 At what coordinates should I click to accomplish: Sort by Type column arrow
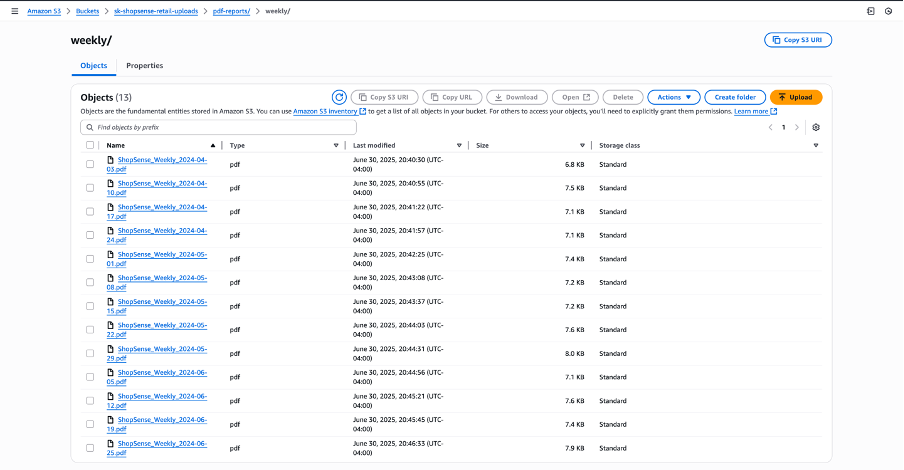pos(336,145)
